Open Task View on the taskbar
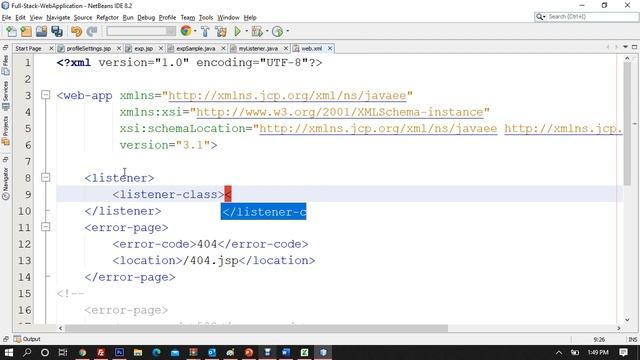Image resolution: width=640 pixels, height=360 pixels. pyautogui.click(x=63, y=352)
